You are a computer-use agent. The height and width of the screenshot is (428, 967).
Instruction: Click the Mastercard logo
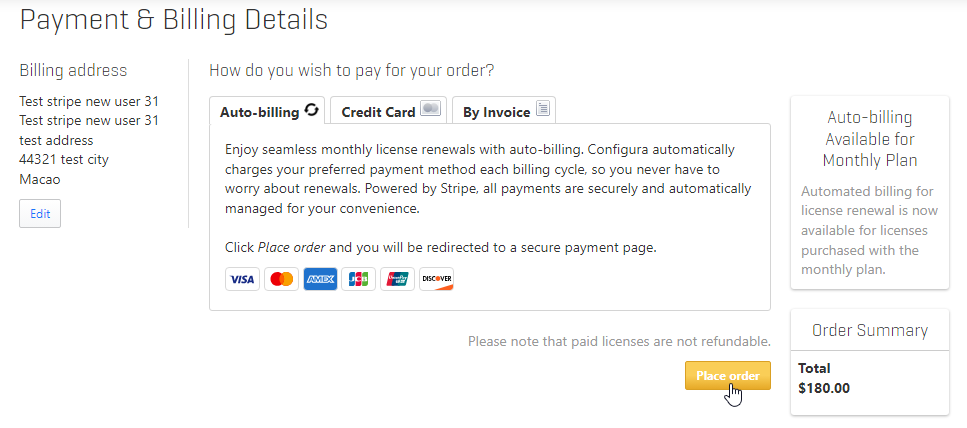(x=282, y=279)
